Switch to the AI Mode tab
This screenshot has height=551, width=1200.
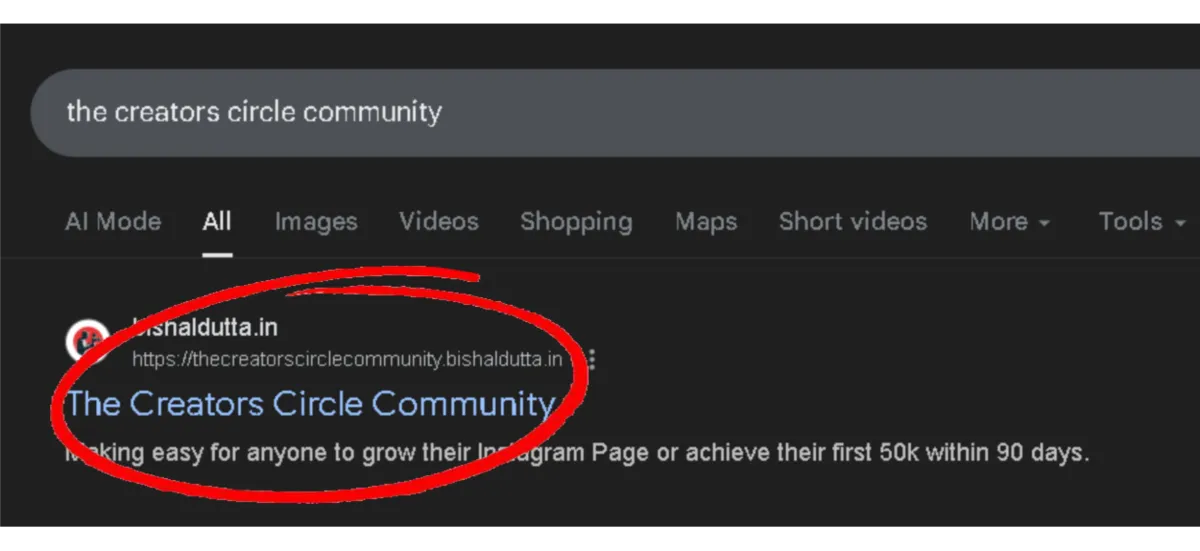point(113,222)
